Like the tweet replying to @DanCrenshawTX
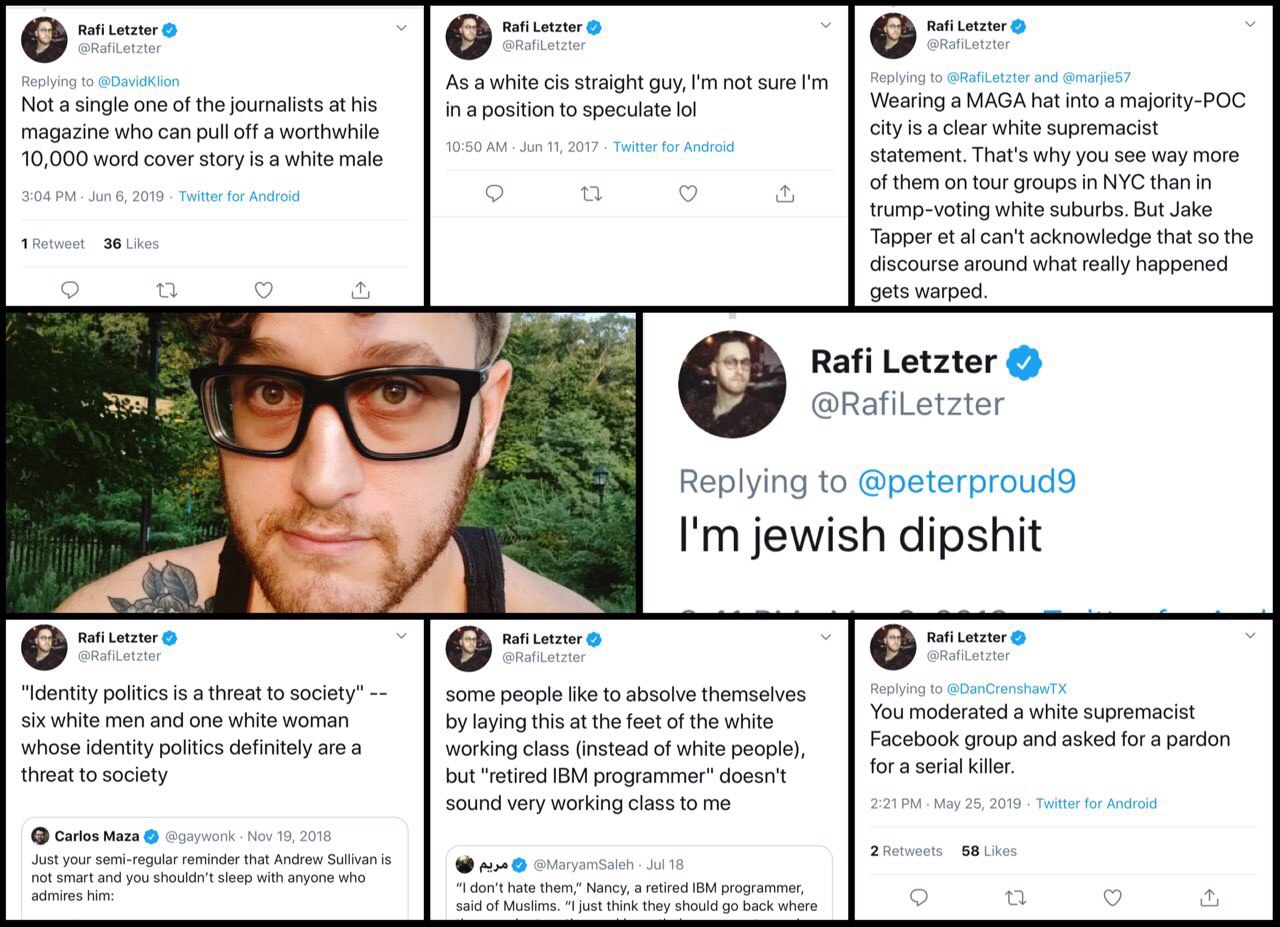Screen dimensions: 1280x927 pos(1112,897)
